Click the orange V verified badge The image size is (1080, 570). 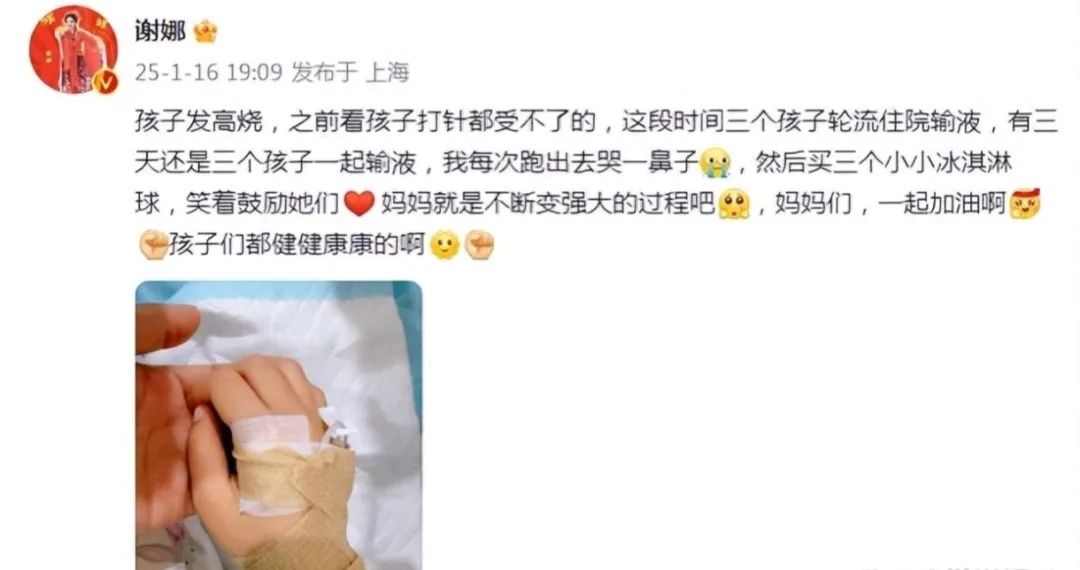pyautogui.click(x=105, y=82)
